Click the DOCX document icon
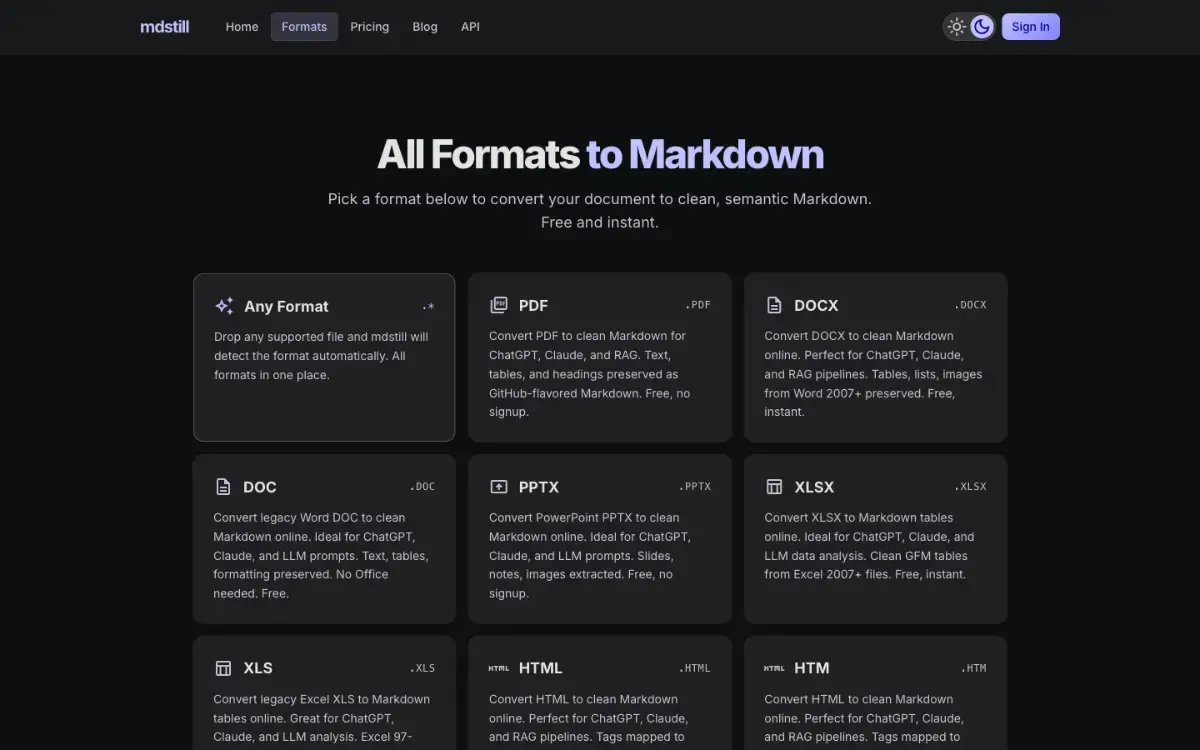The image size is (1200, 750). [x=774, y=305]
